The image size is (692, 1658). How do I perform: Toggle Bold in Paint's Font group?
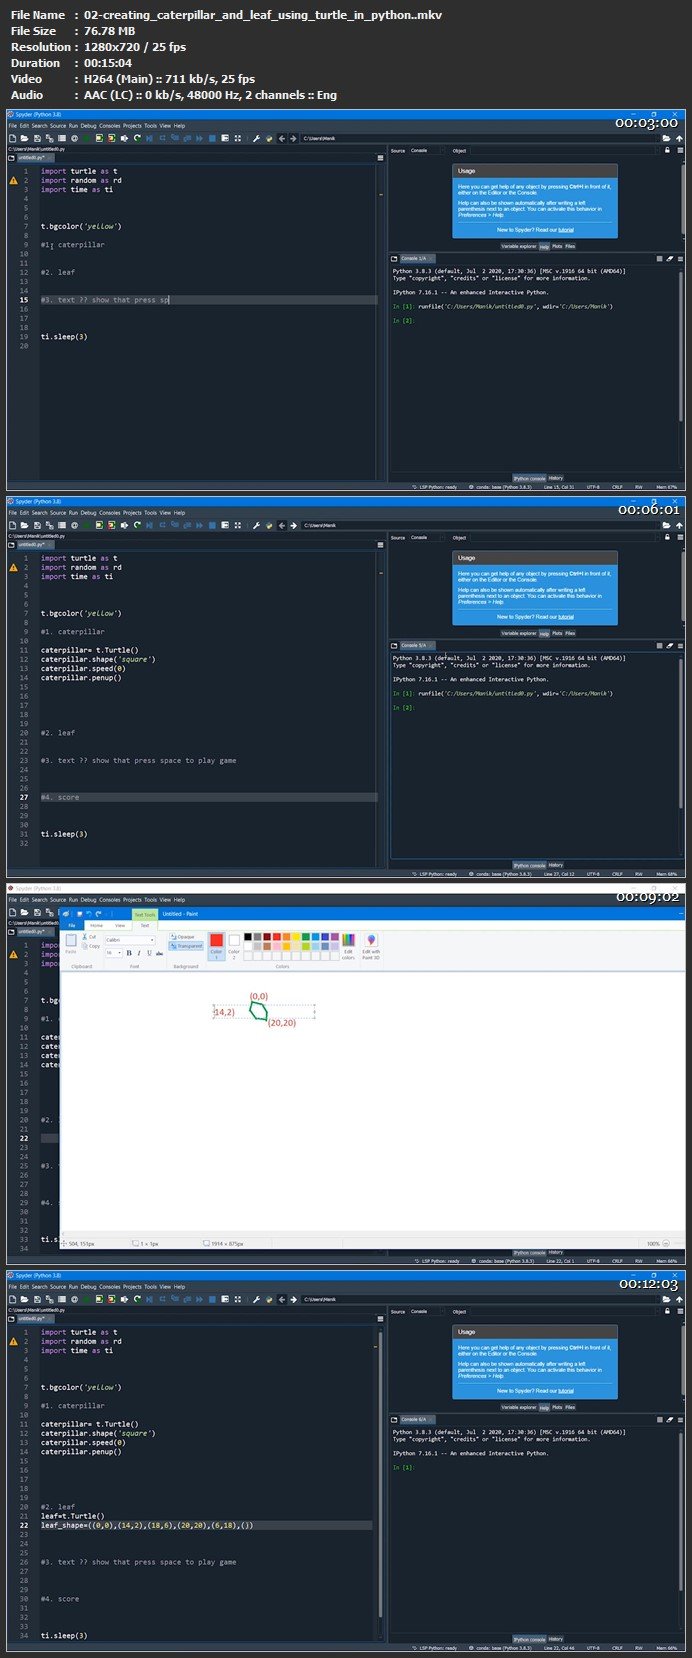pos(128,953)
